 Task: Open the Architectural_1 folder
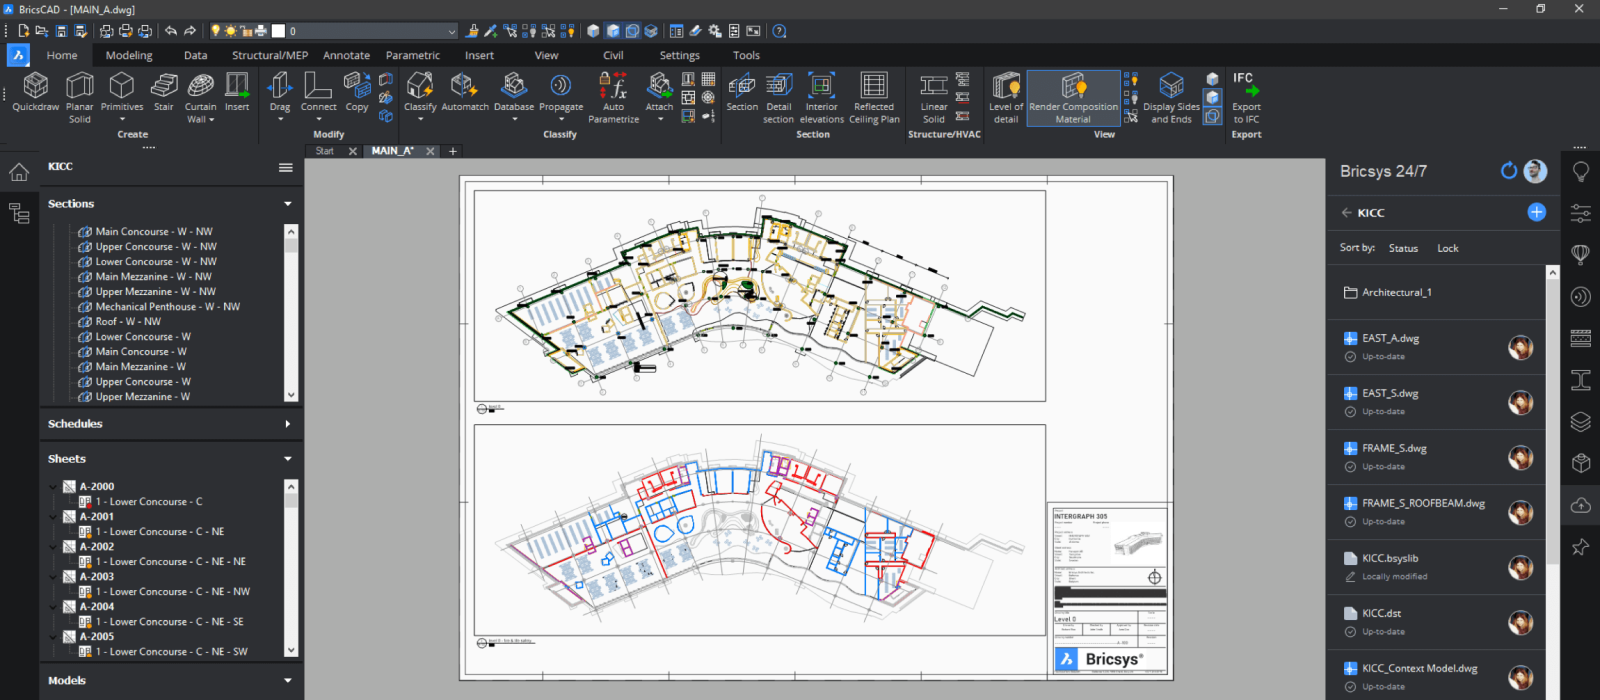pos(1396,292)
